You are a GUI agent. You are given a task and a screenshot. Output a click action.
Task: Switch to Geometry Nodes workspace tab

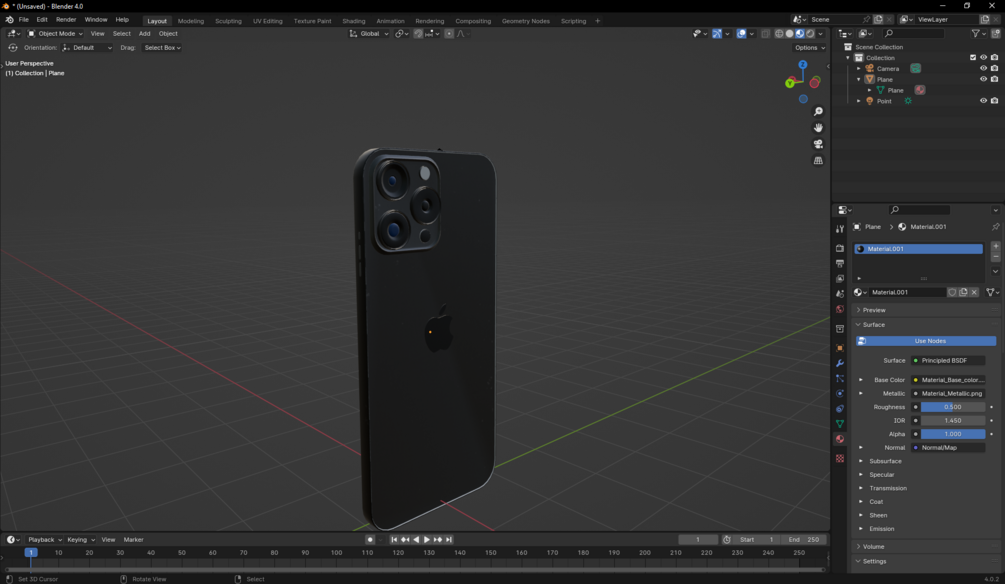pyautogui.click(x=526, y=21)
